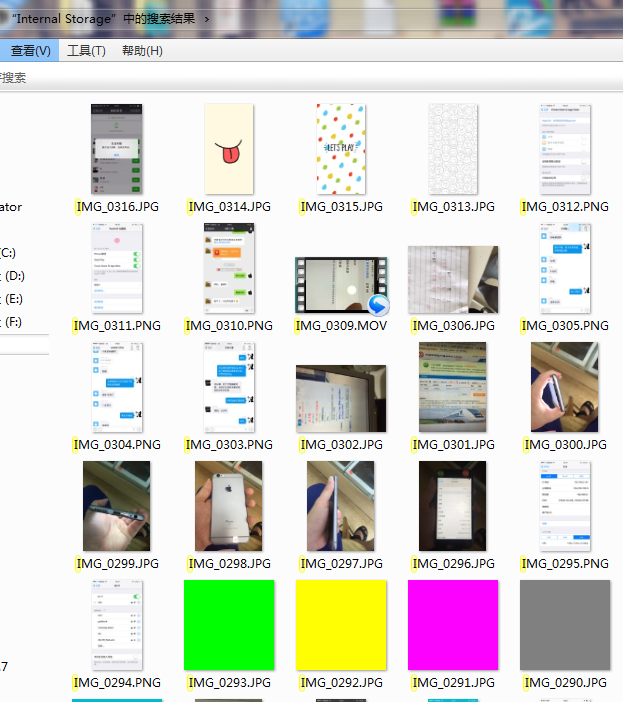Select the IMG_0305.PNG chat screenshot

pos(565,268)
